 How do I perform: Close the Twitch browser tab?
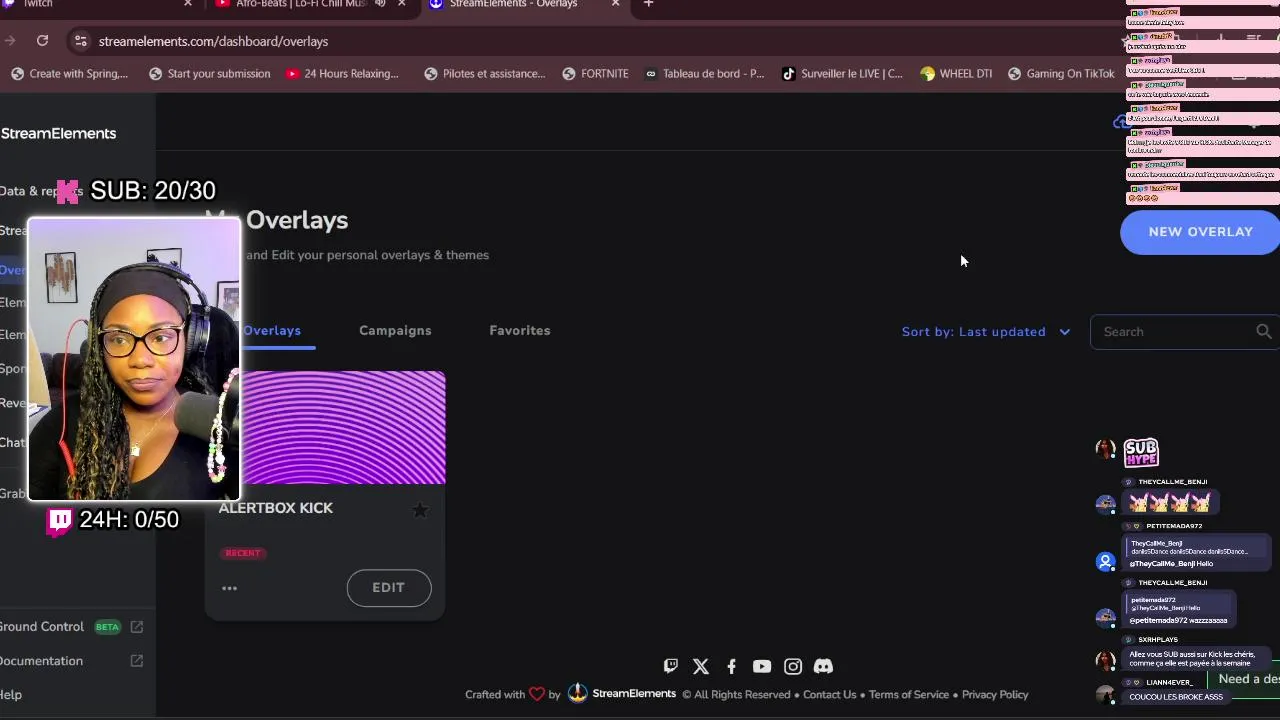(x=187, y=4)
